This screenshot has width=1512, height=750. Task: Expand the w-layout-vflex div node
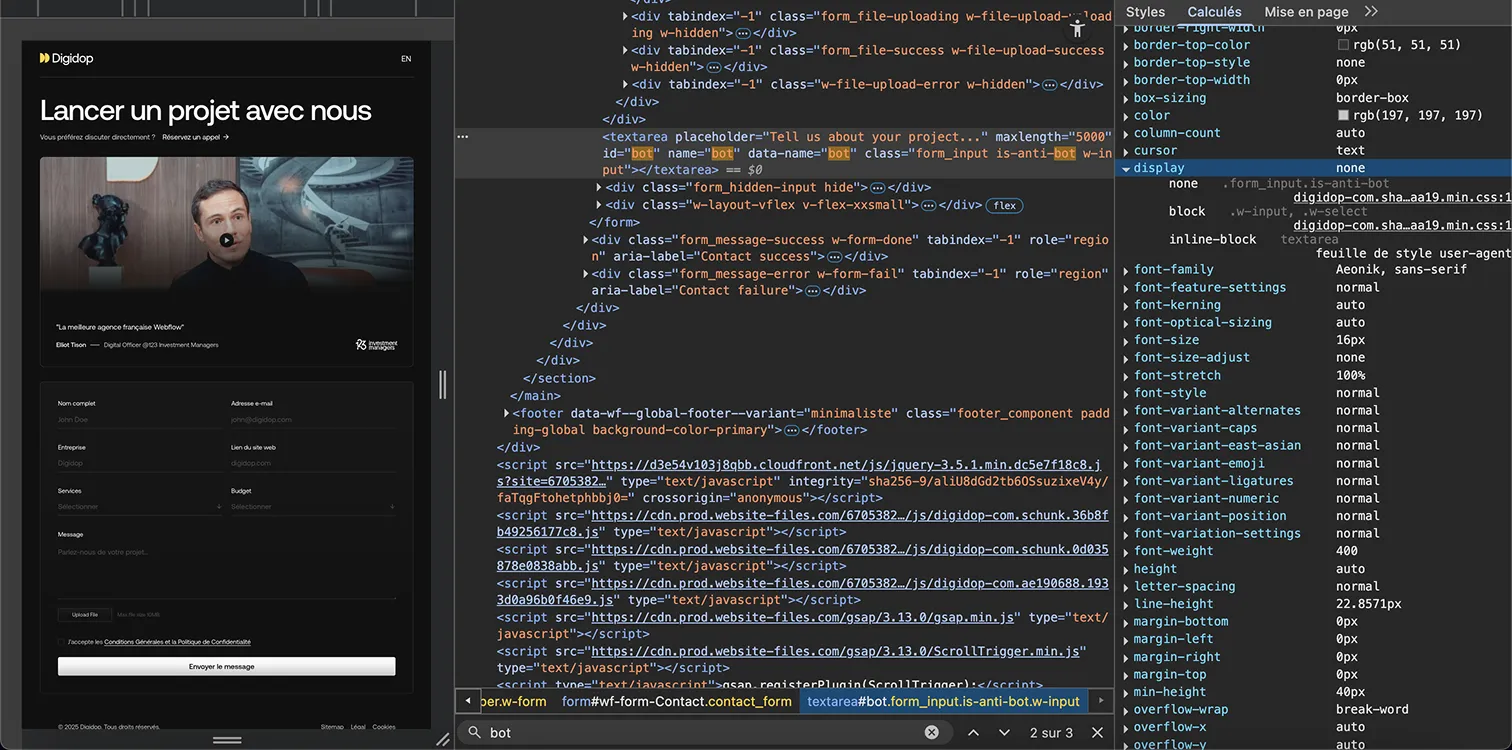click(599, 205)
